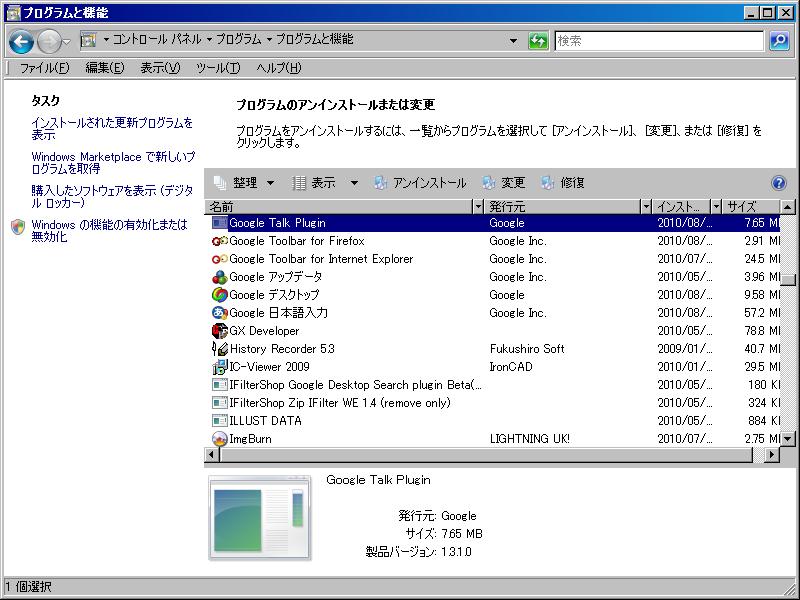800x600 pixels.
Task: Click the Google Toolbar for Internet Explorer icon
Action: point(219,259)
